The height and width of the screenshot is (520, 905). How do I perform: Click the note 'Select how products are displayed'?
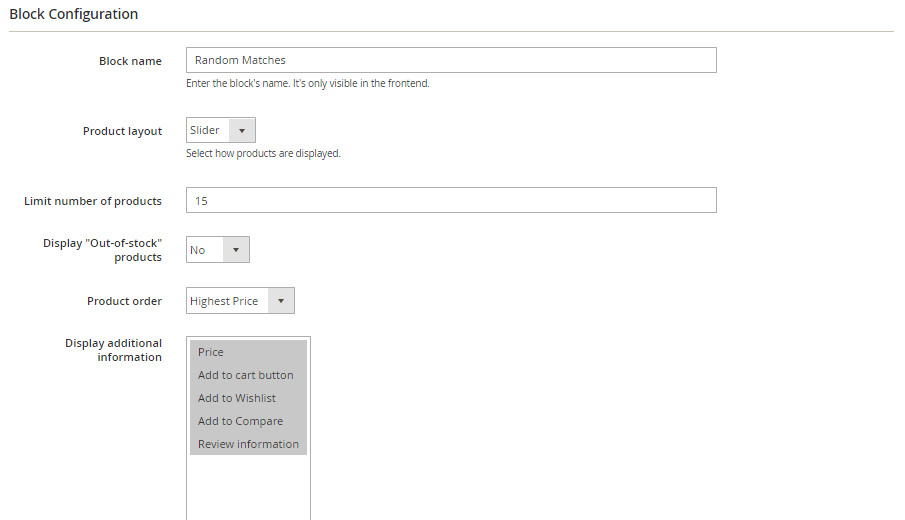pos(263,154)
